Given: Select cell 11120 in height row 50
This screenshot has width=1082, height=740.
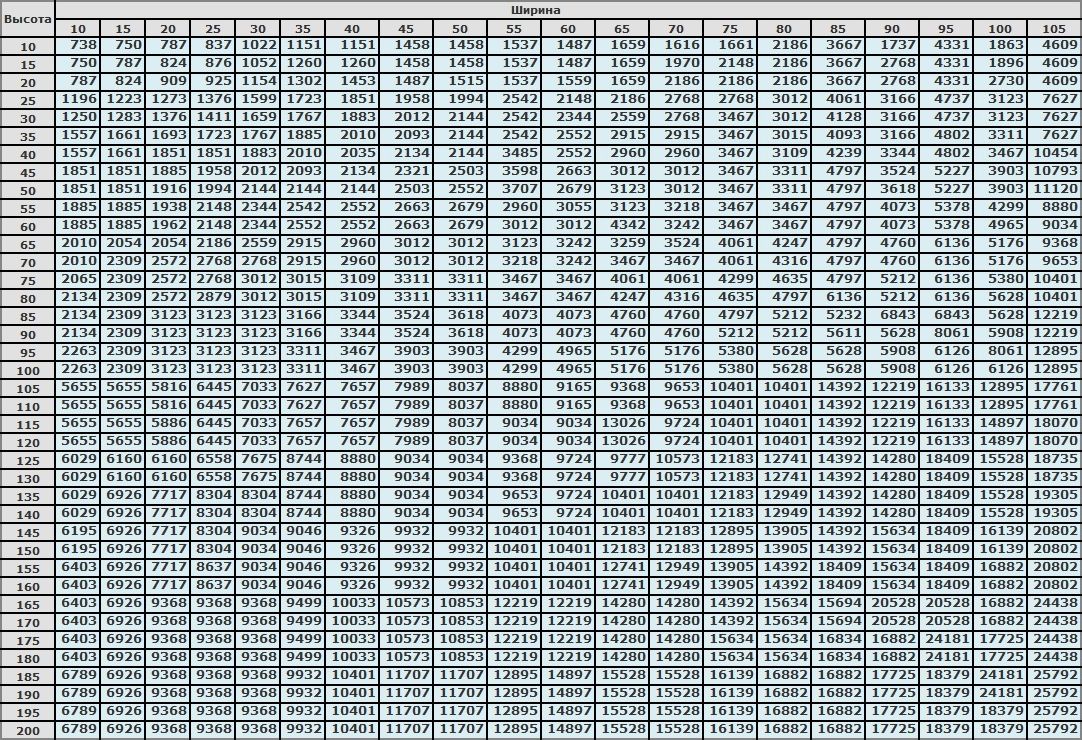Looking at the screenshot, I should (x=1053, y=189).
